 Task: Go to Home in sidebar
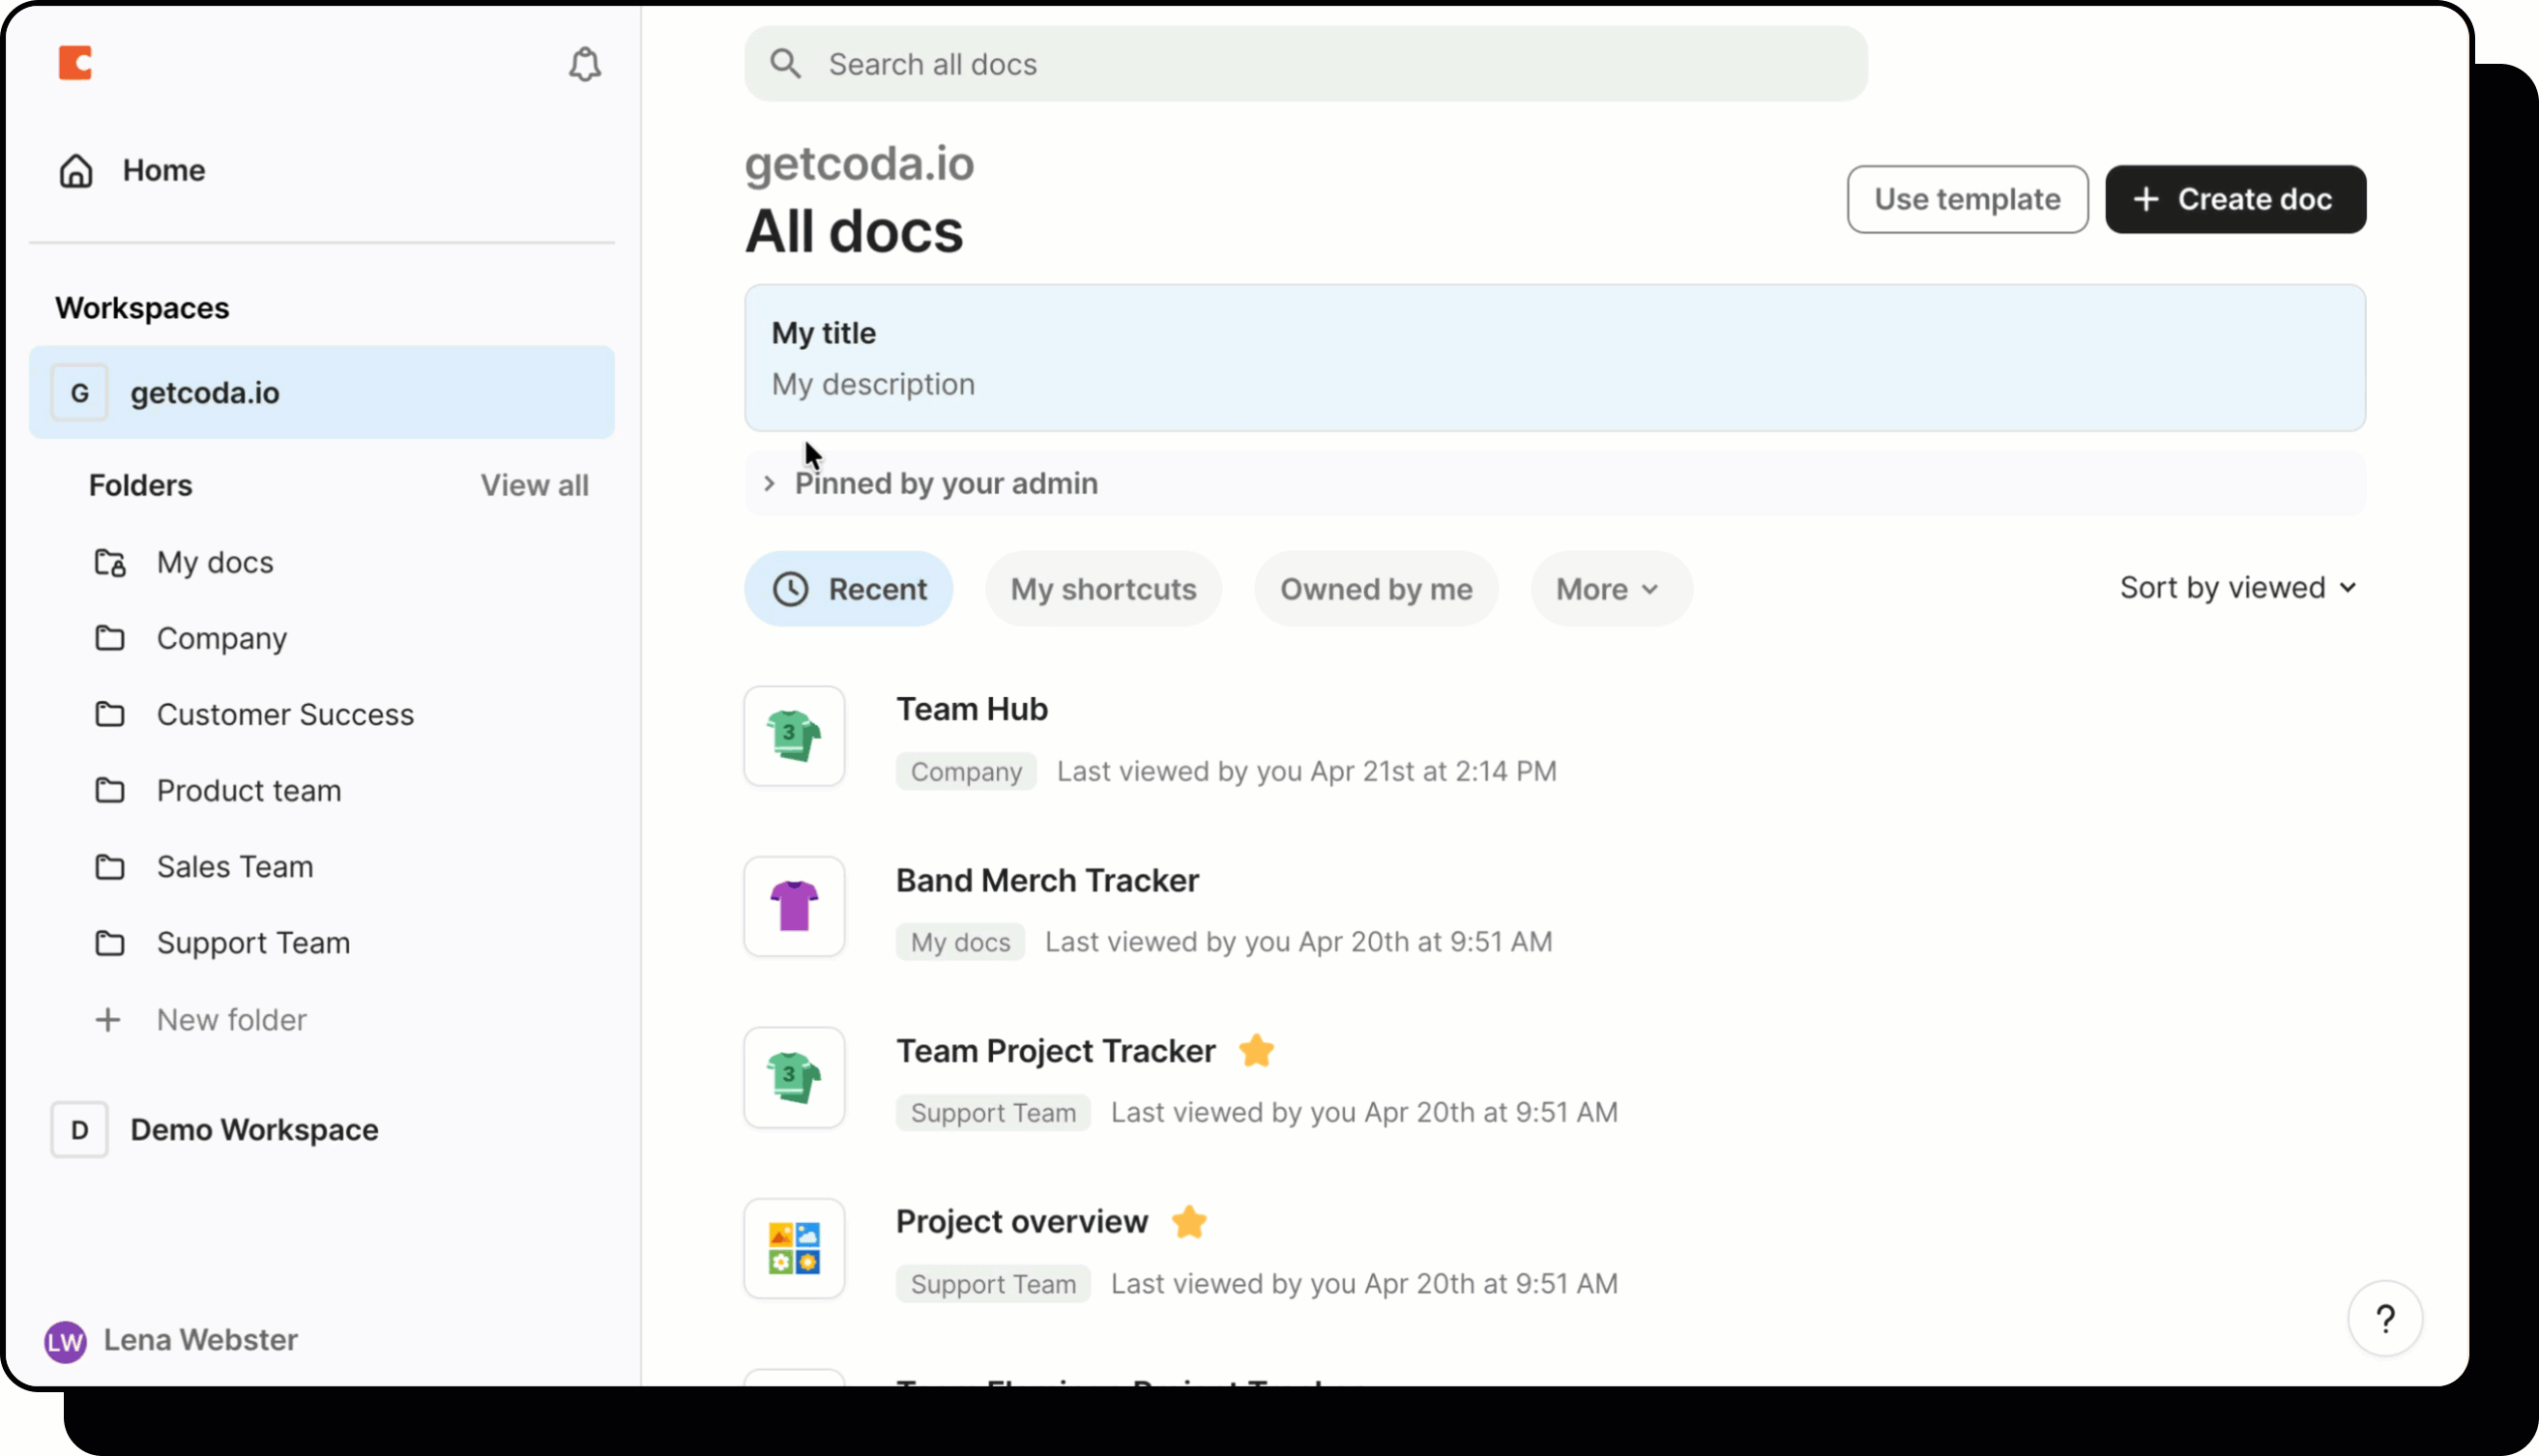coord(164,171)
